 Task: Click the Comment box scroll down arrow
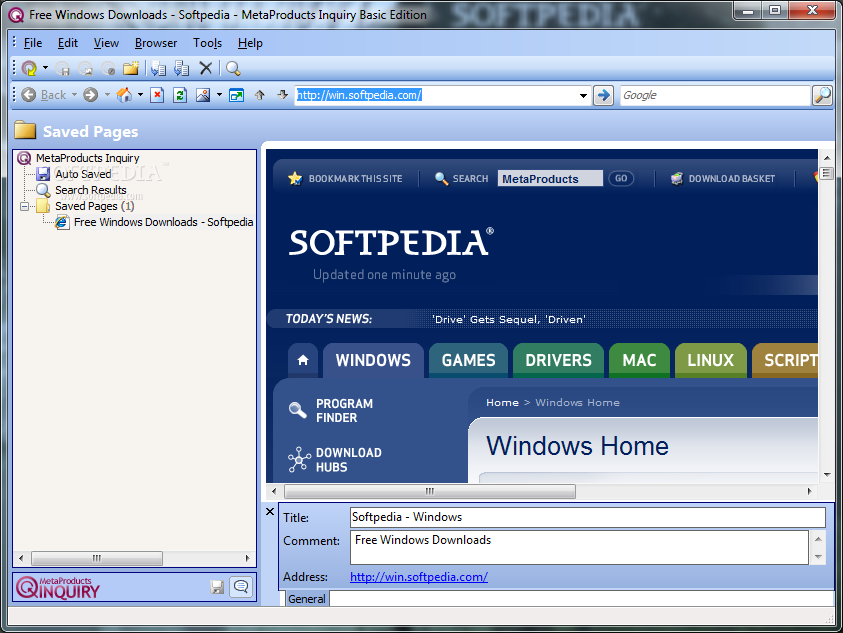click(x=818, y=557)
